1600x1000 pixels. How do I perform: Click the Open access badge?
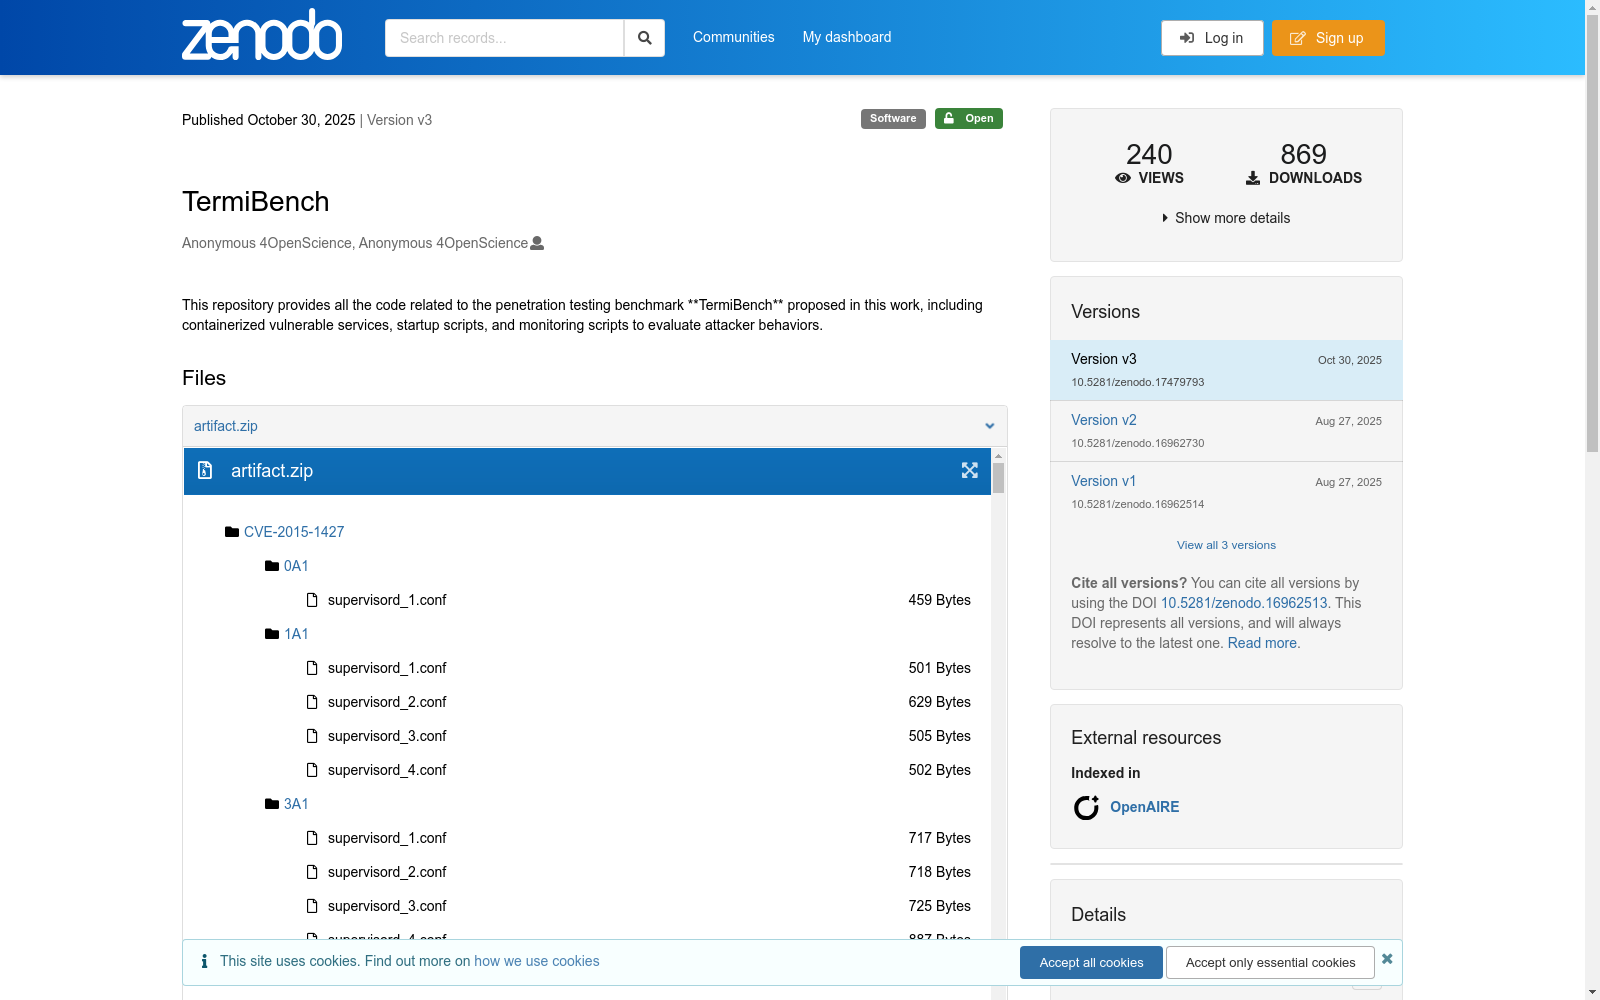click(x=969, y=118)
